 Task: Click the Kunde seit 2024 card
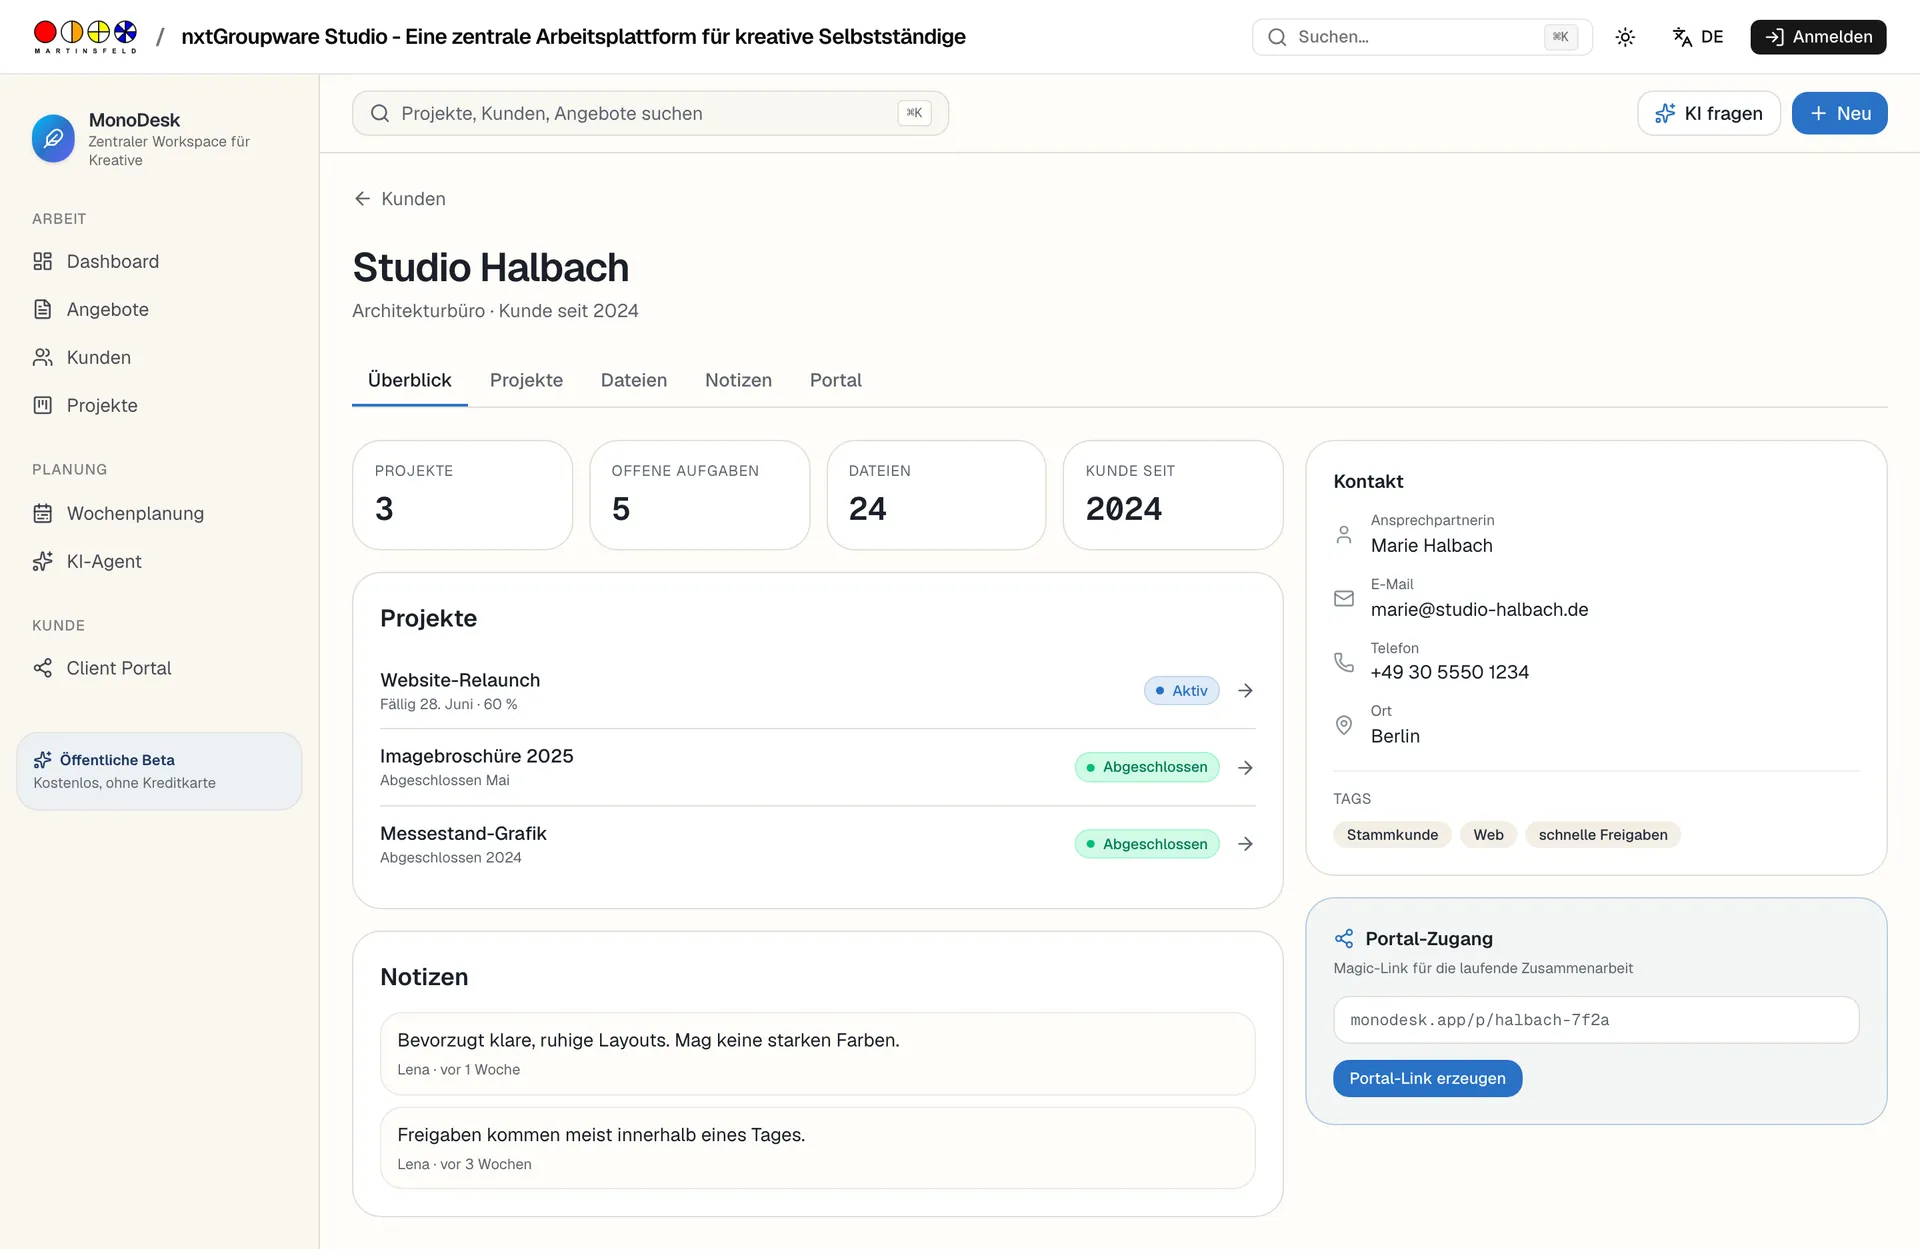coord(1173,495)
